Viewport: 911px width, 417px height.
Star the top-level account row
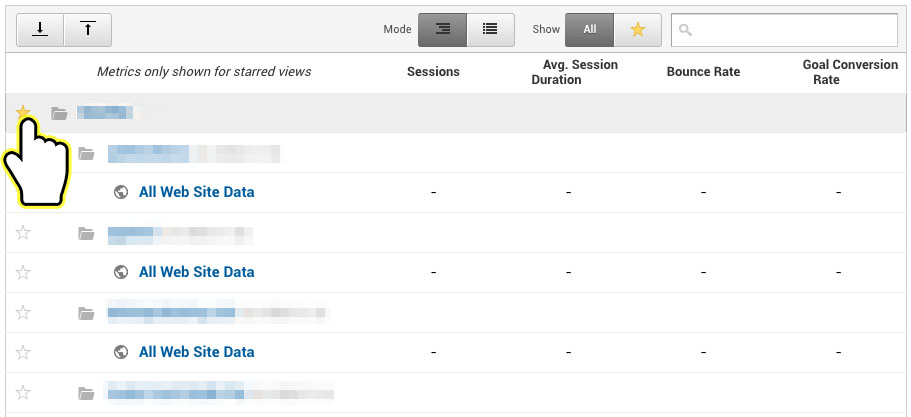coord(24,113)
